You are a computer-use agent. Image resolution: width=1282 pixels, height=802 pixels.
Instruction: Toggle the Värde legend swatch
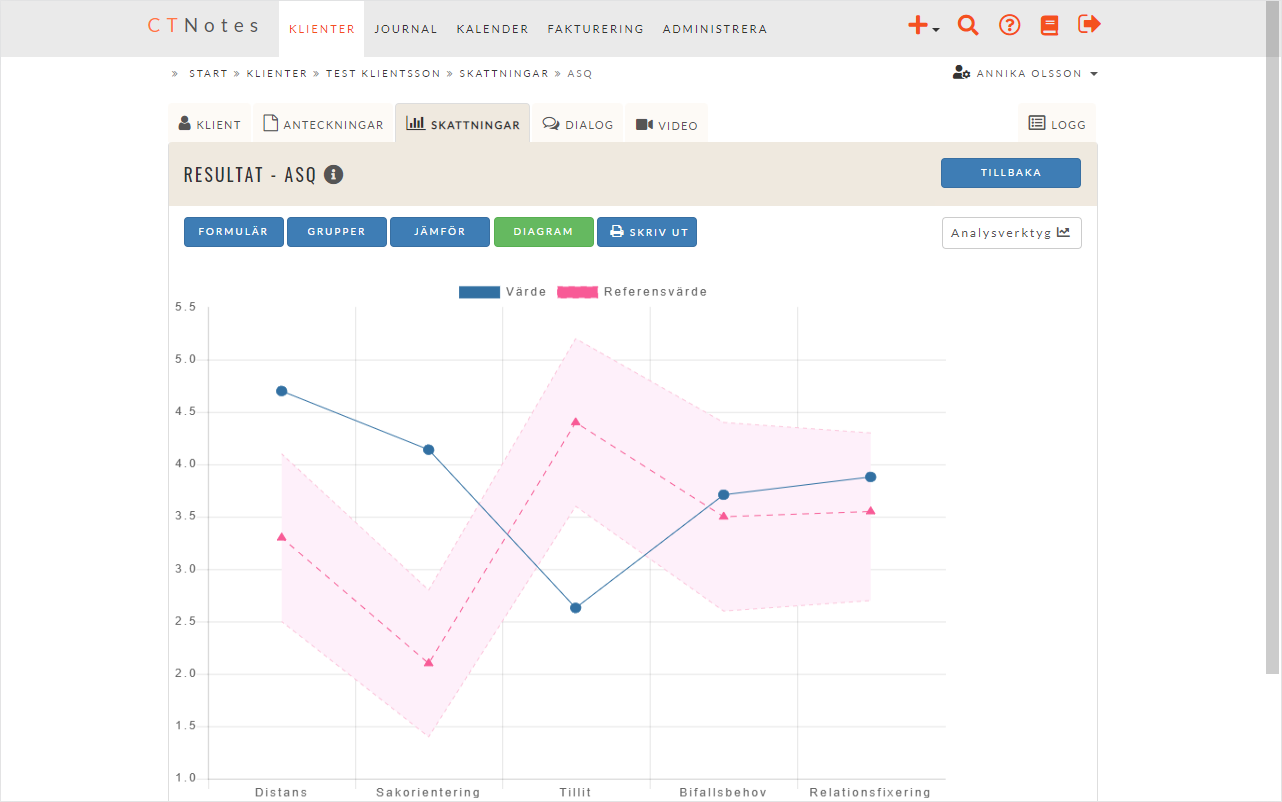479,292
